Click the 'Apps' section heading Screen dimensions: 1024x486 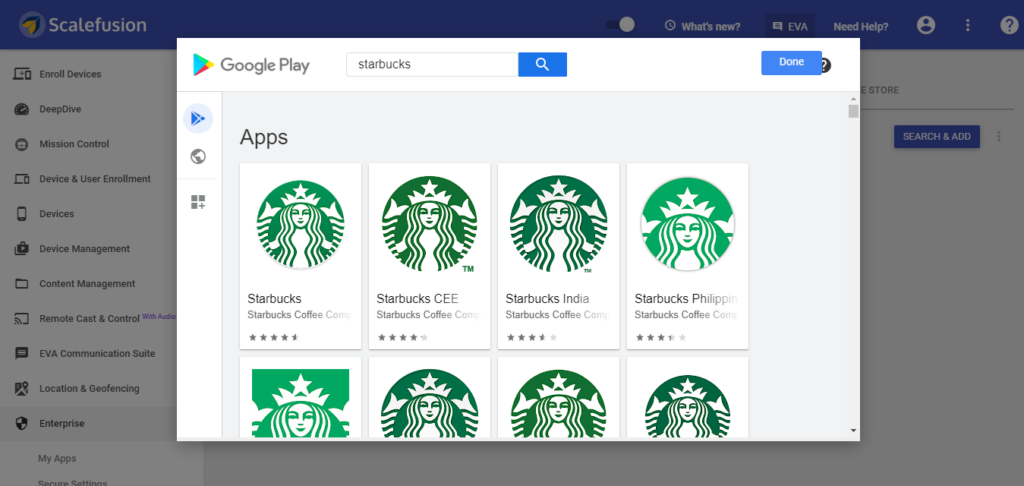coord(264,138)
